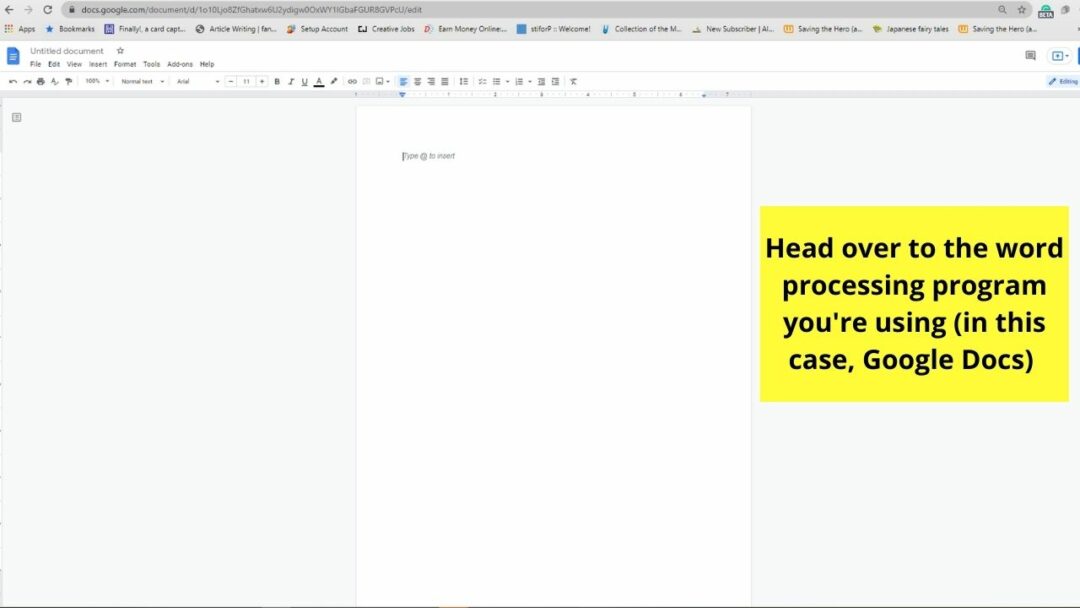
Task: Open the Insert image dropdown
Action: [x=382, y=81]
